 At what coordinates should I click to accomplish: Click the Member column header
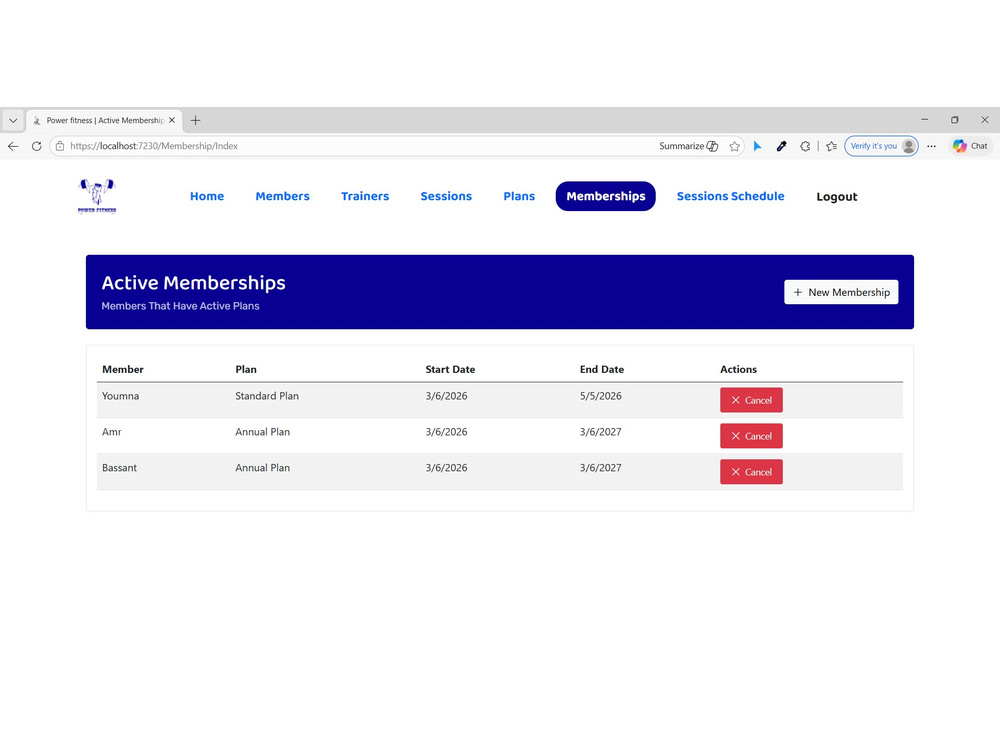(x=123, y=369)
